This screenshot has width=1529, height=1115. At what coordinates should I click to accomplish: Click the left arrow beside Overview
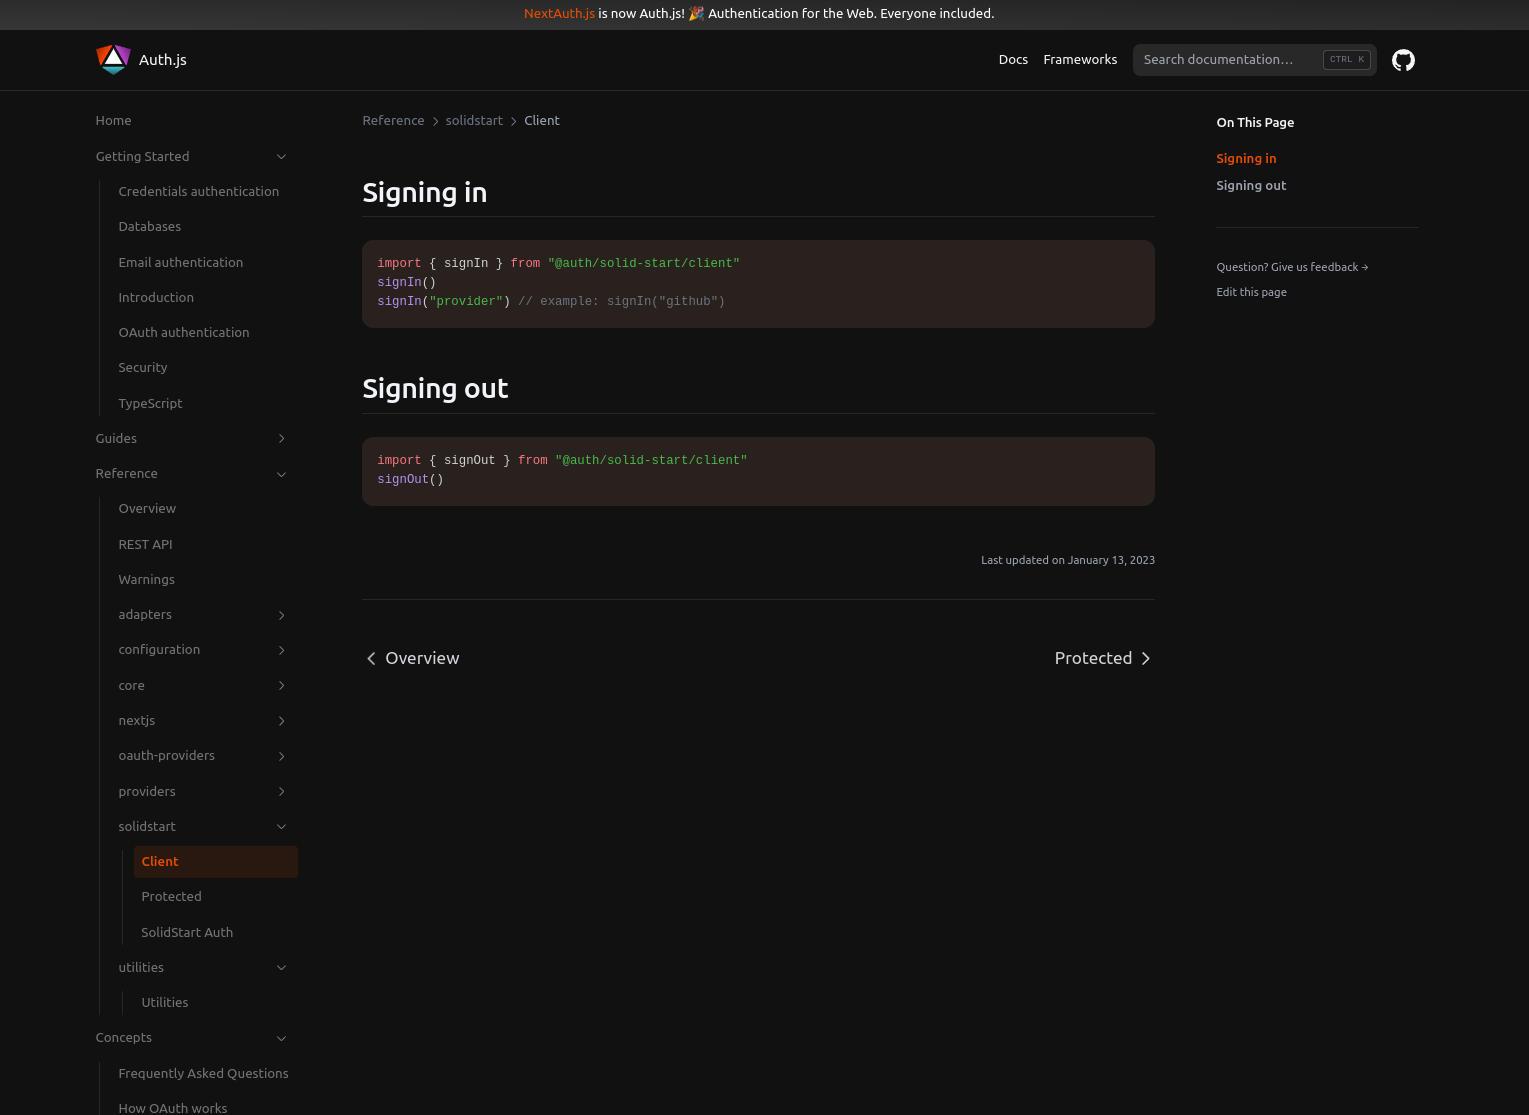tap(371, 658)
